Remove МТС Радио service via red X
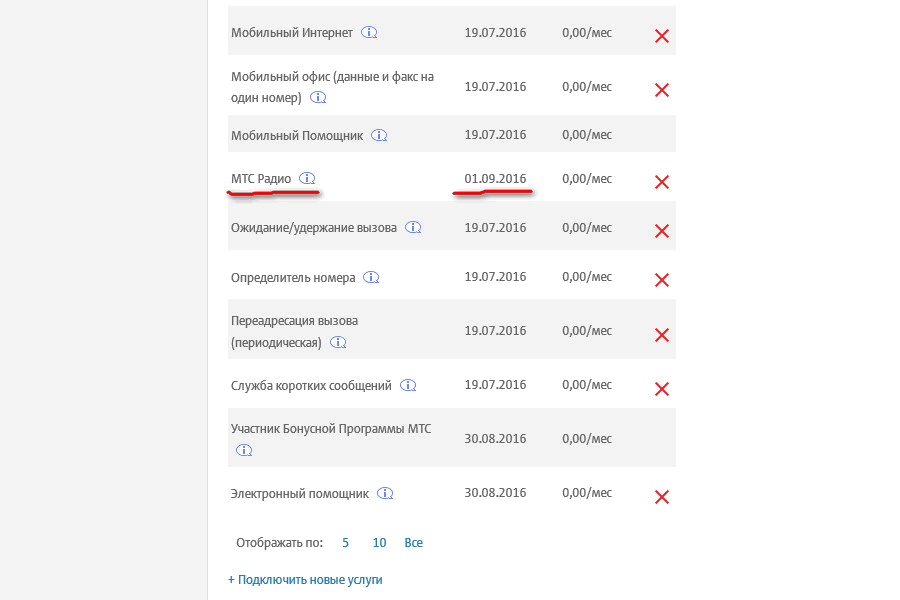The image size is (900, 600). tap(661, 182)
